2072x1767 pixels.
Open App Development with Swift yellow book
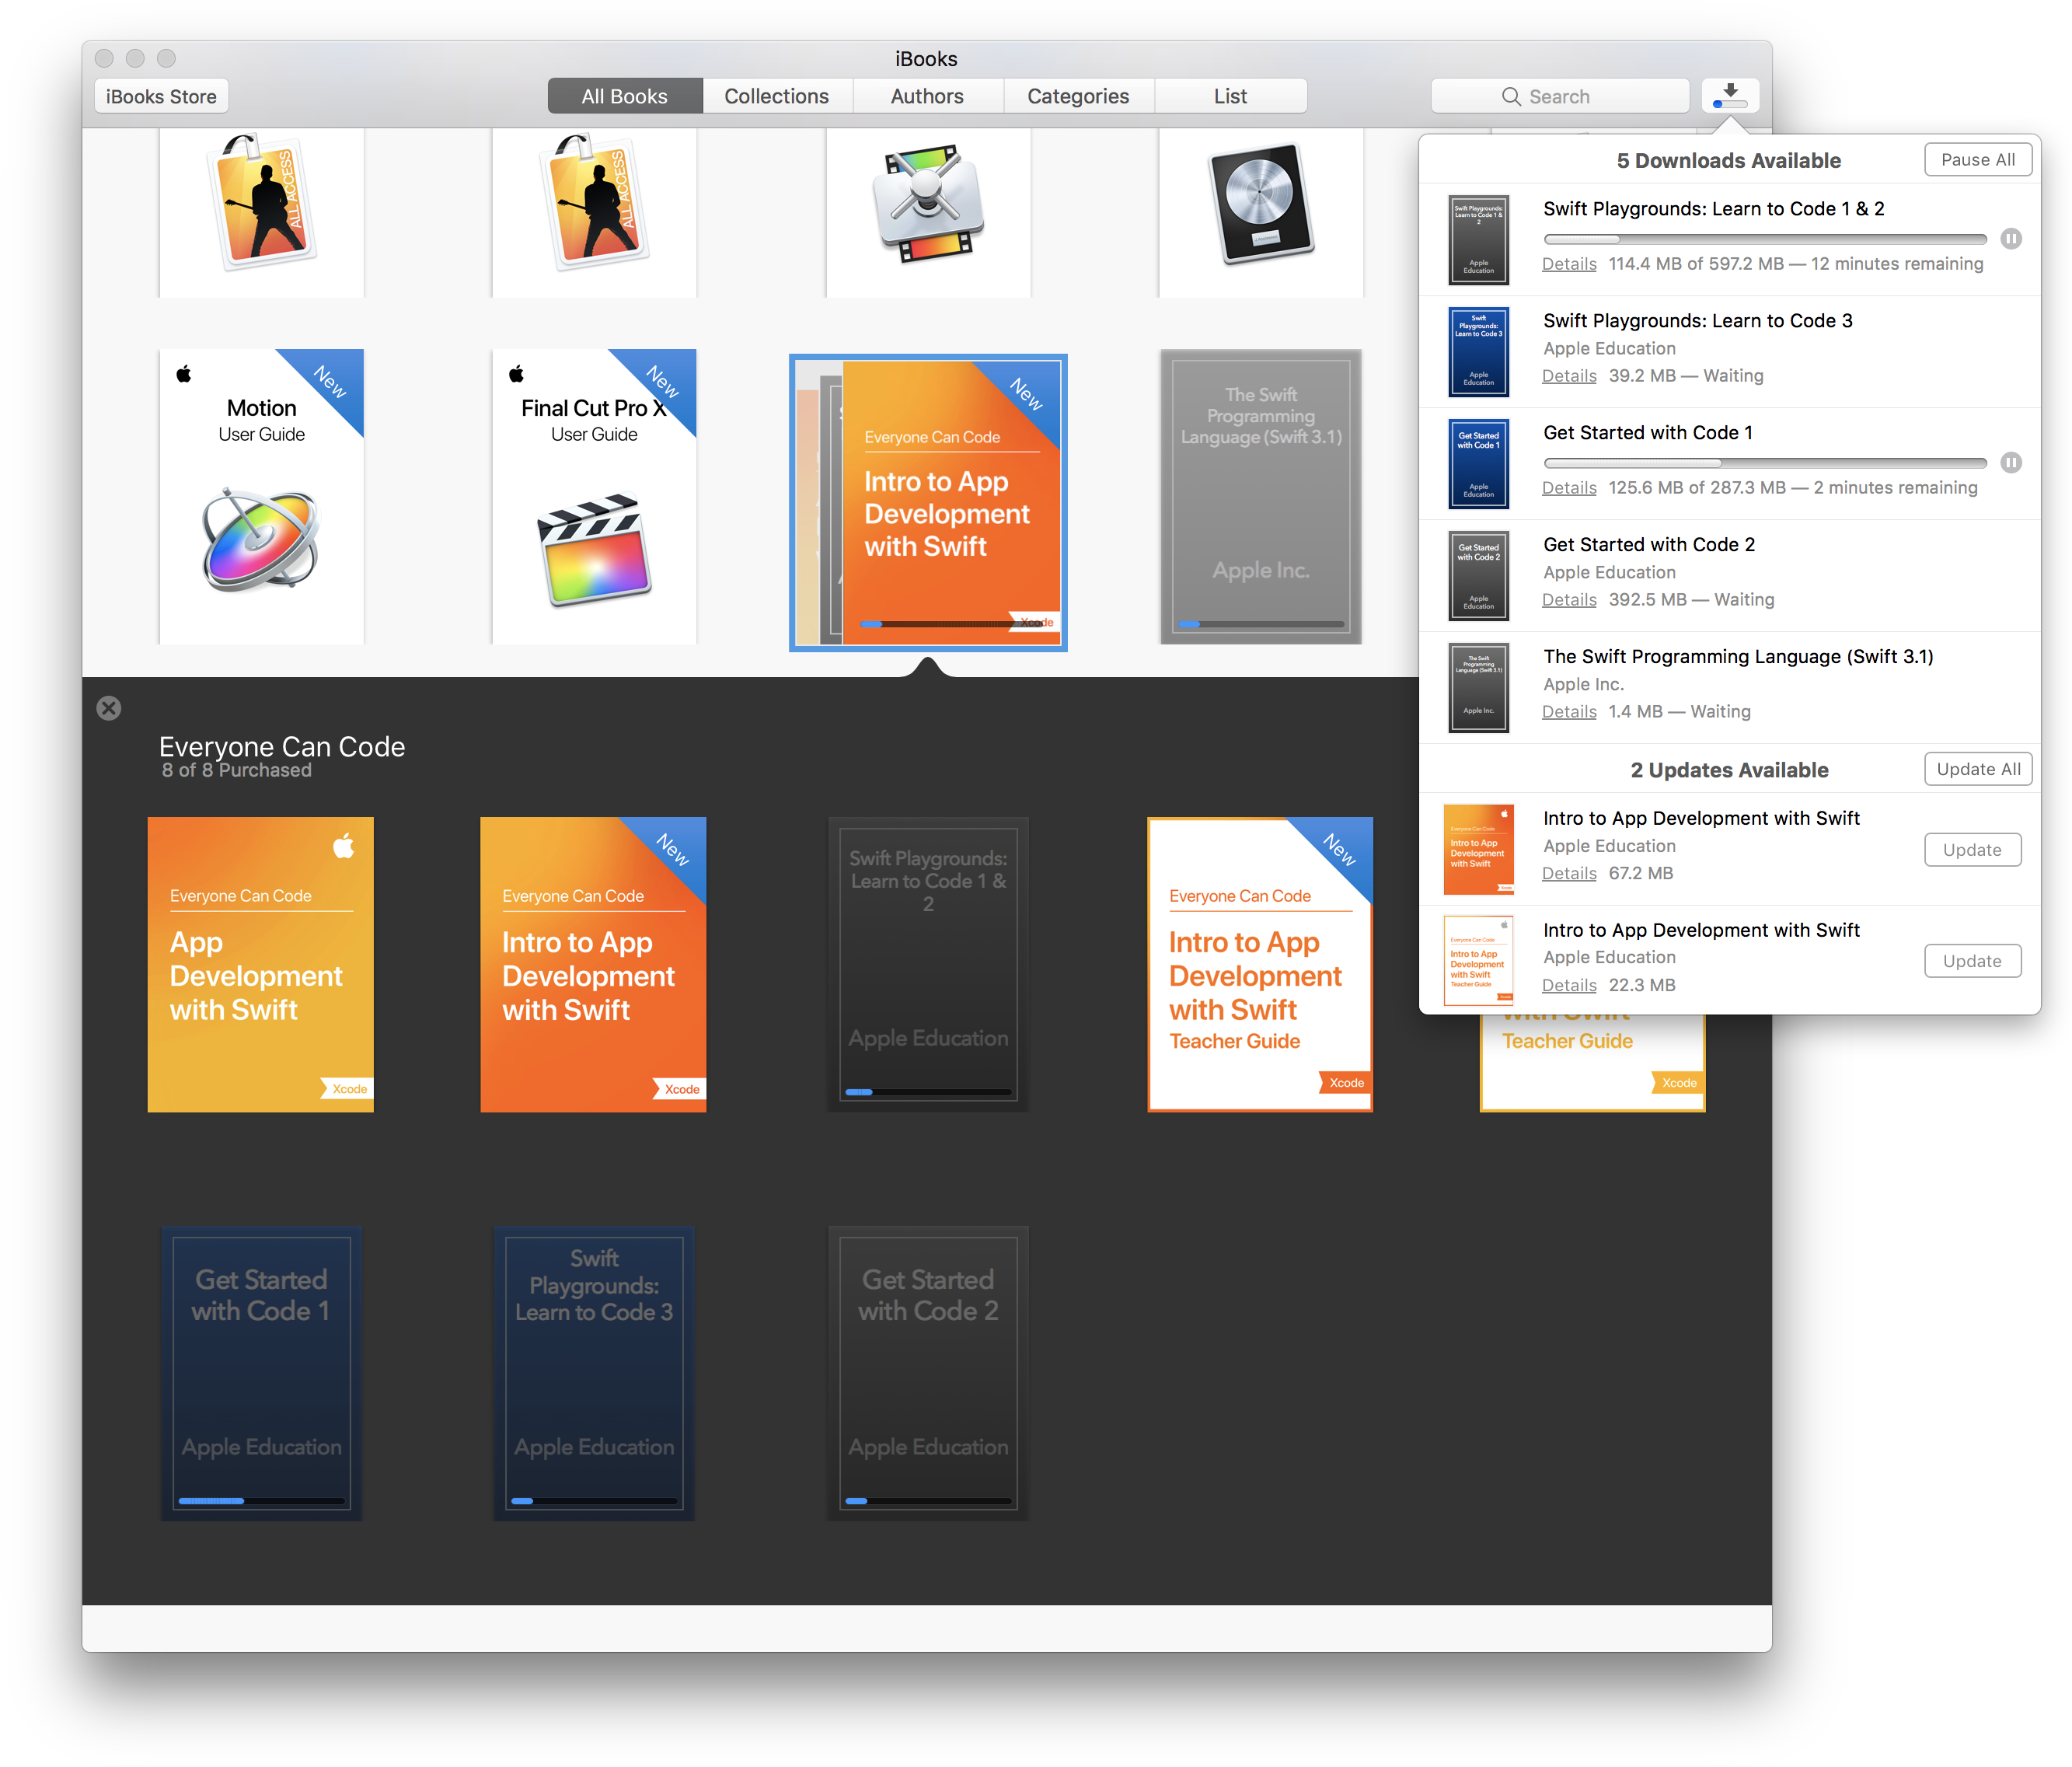point(261,964)
